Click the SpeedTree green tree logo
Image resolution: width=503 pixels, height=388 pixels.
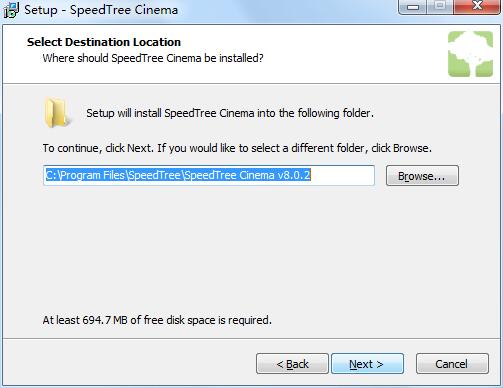click(470, 54)
